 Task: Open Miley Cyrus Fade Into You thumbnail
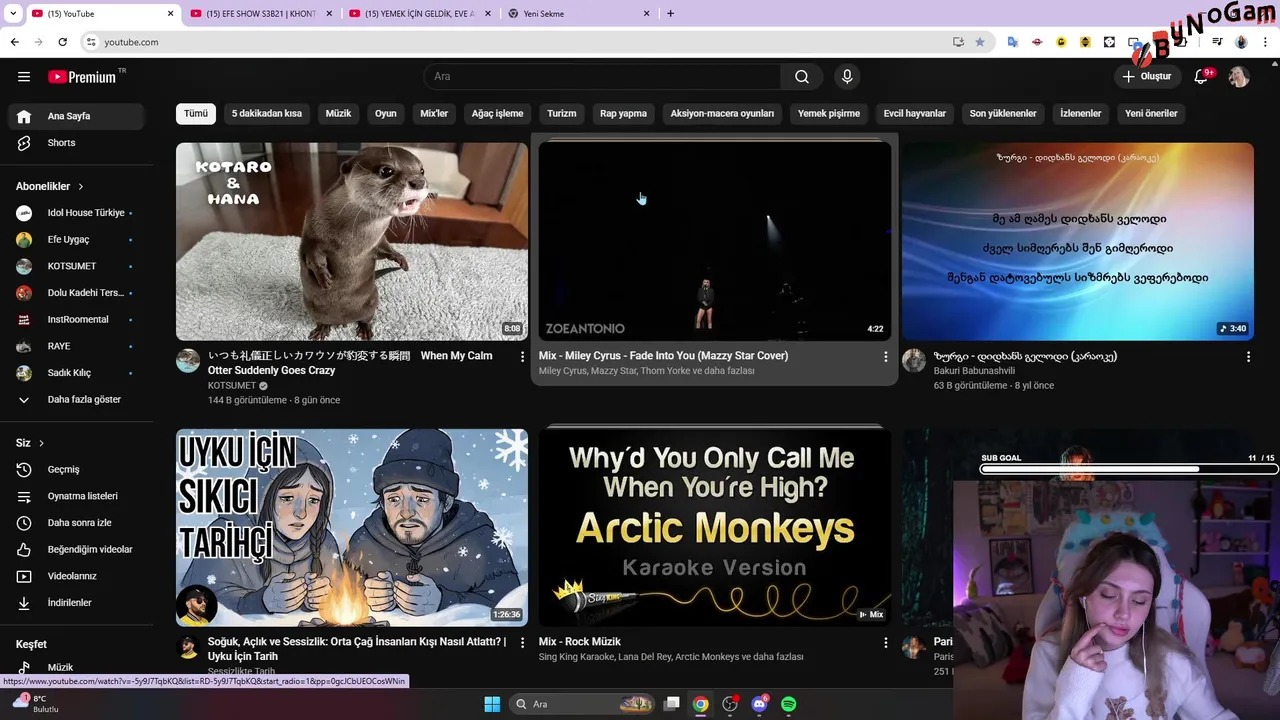715,241
